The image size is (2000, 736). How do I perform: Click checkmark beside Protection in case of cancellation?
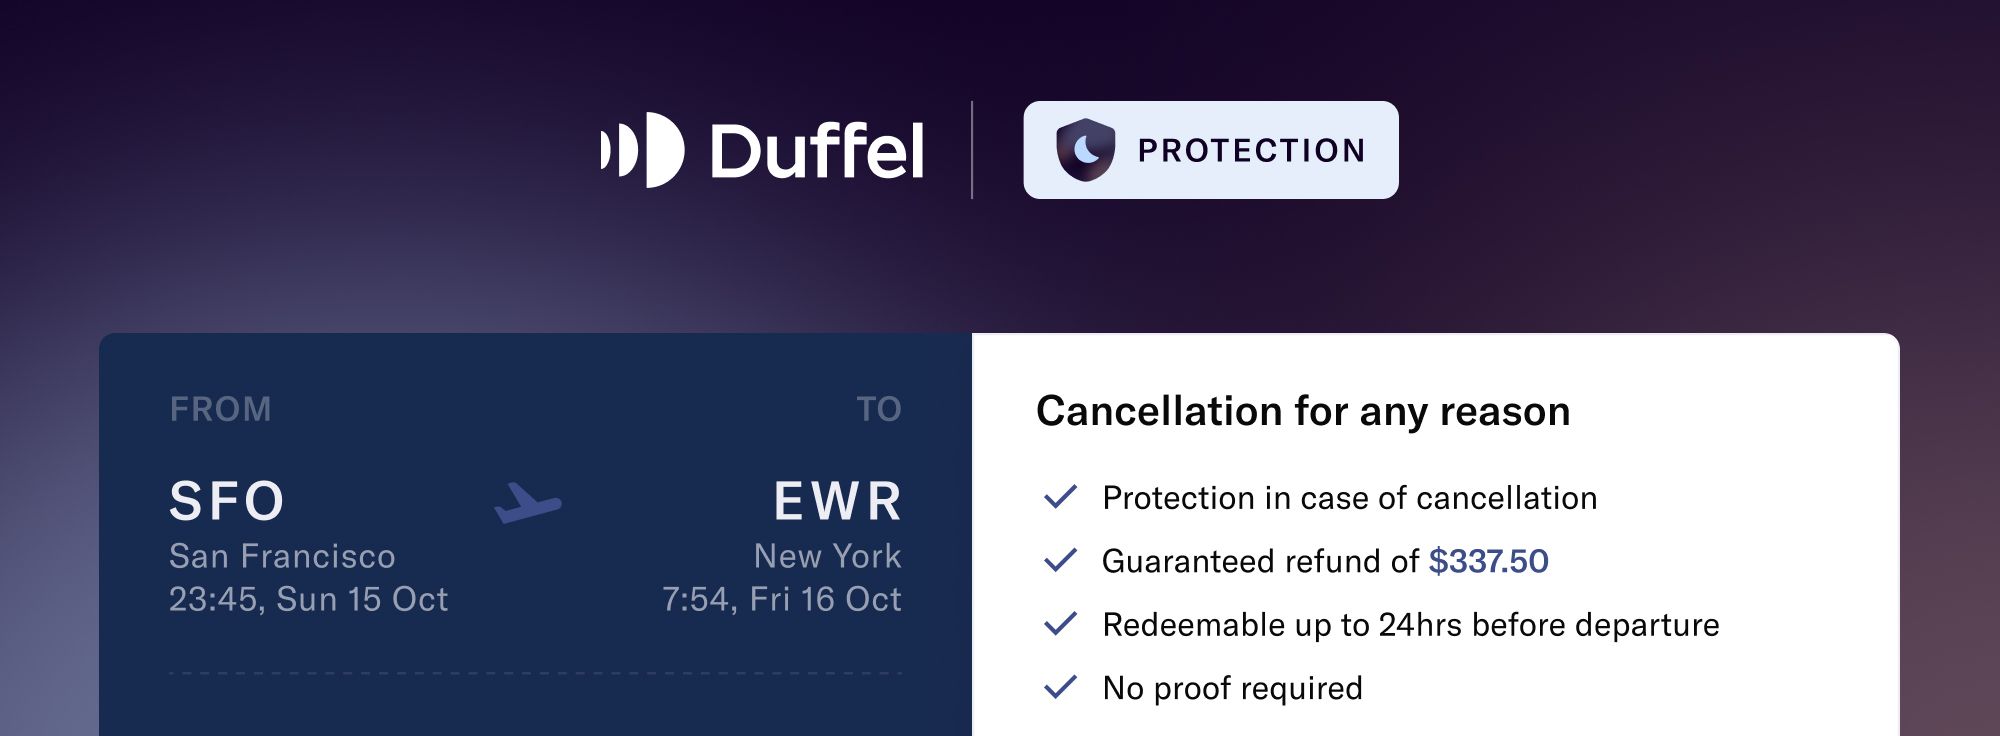coord(1060,497)
